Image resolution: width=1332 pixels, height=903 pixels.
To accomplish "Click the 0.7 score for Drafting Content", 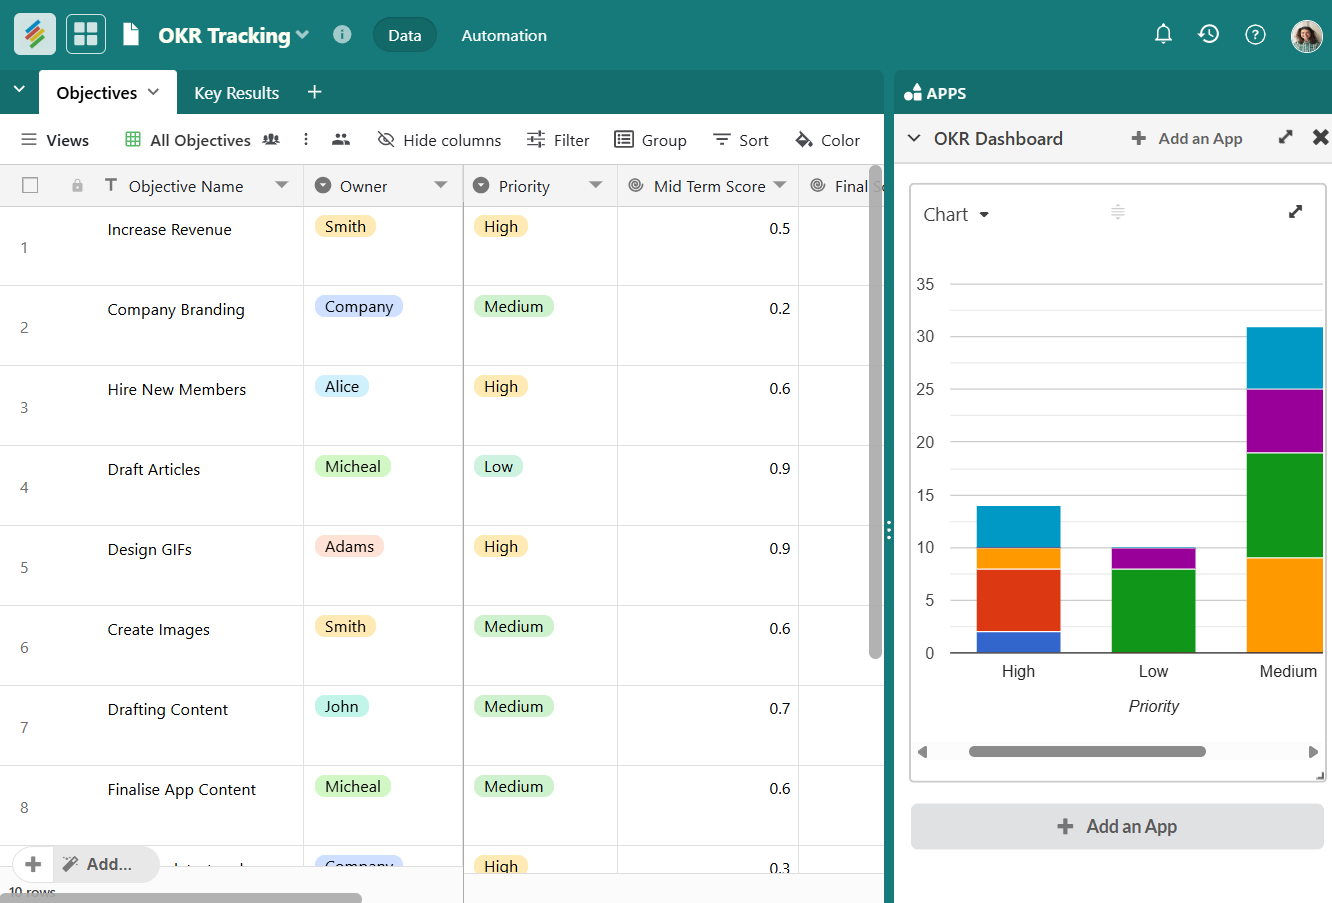I will pos(780,708).
